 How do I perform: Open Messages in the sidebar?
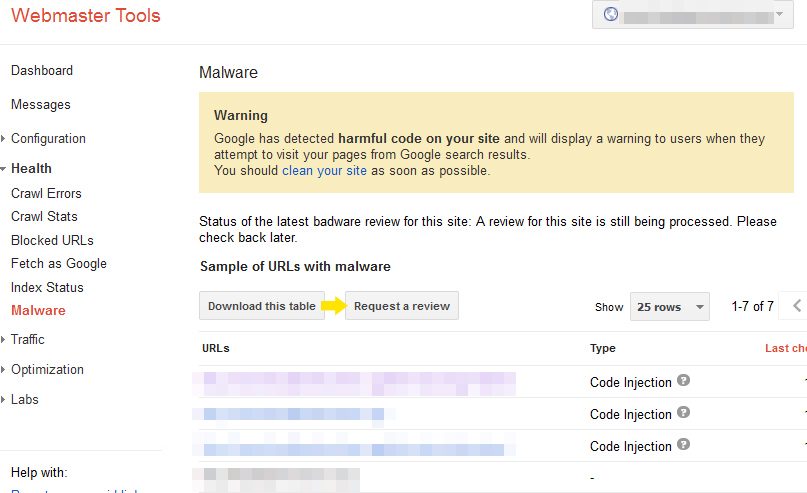41,105
